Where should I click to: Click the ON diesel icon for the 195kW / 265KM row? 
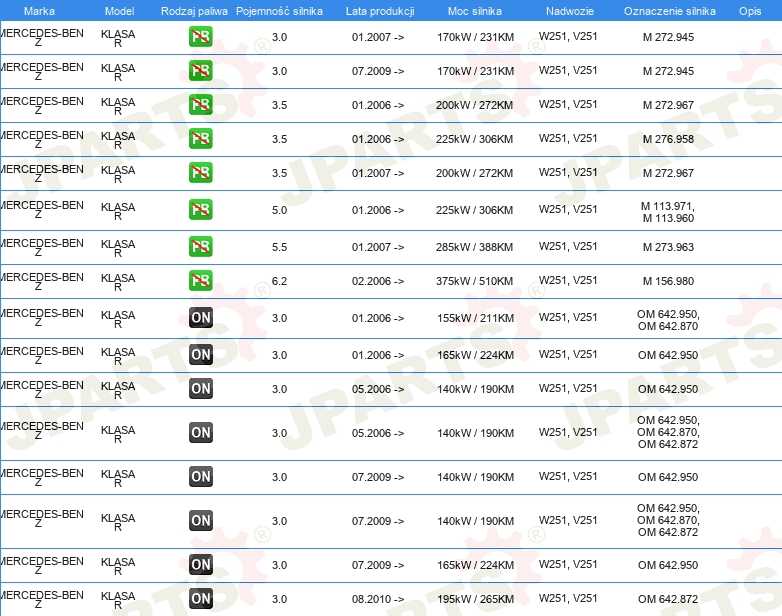point(200,599)
